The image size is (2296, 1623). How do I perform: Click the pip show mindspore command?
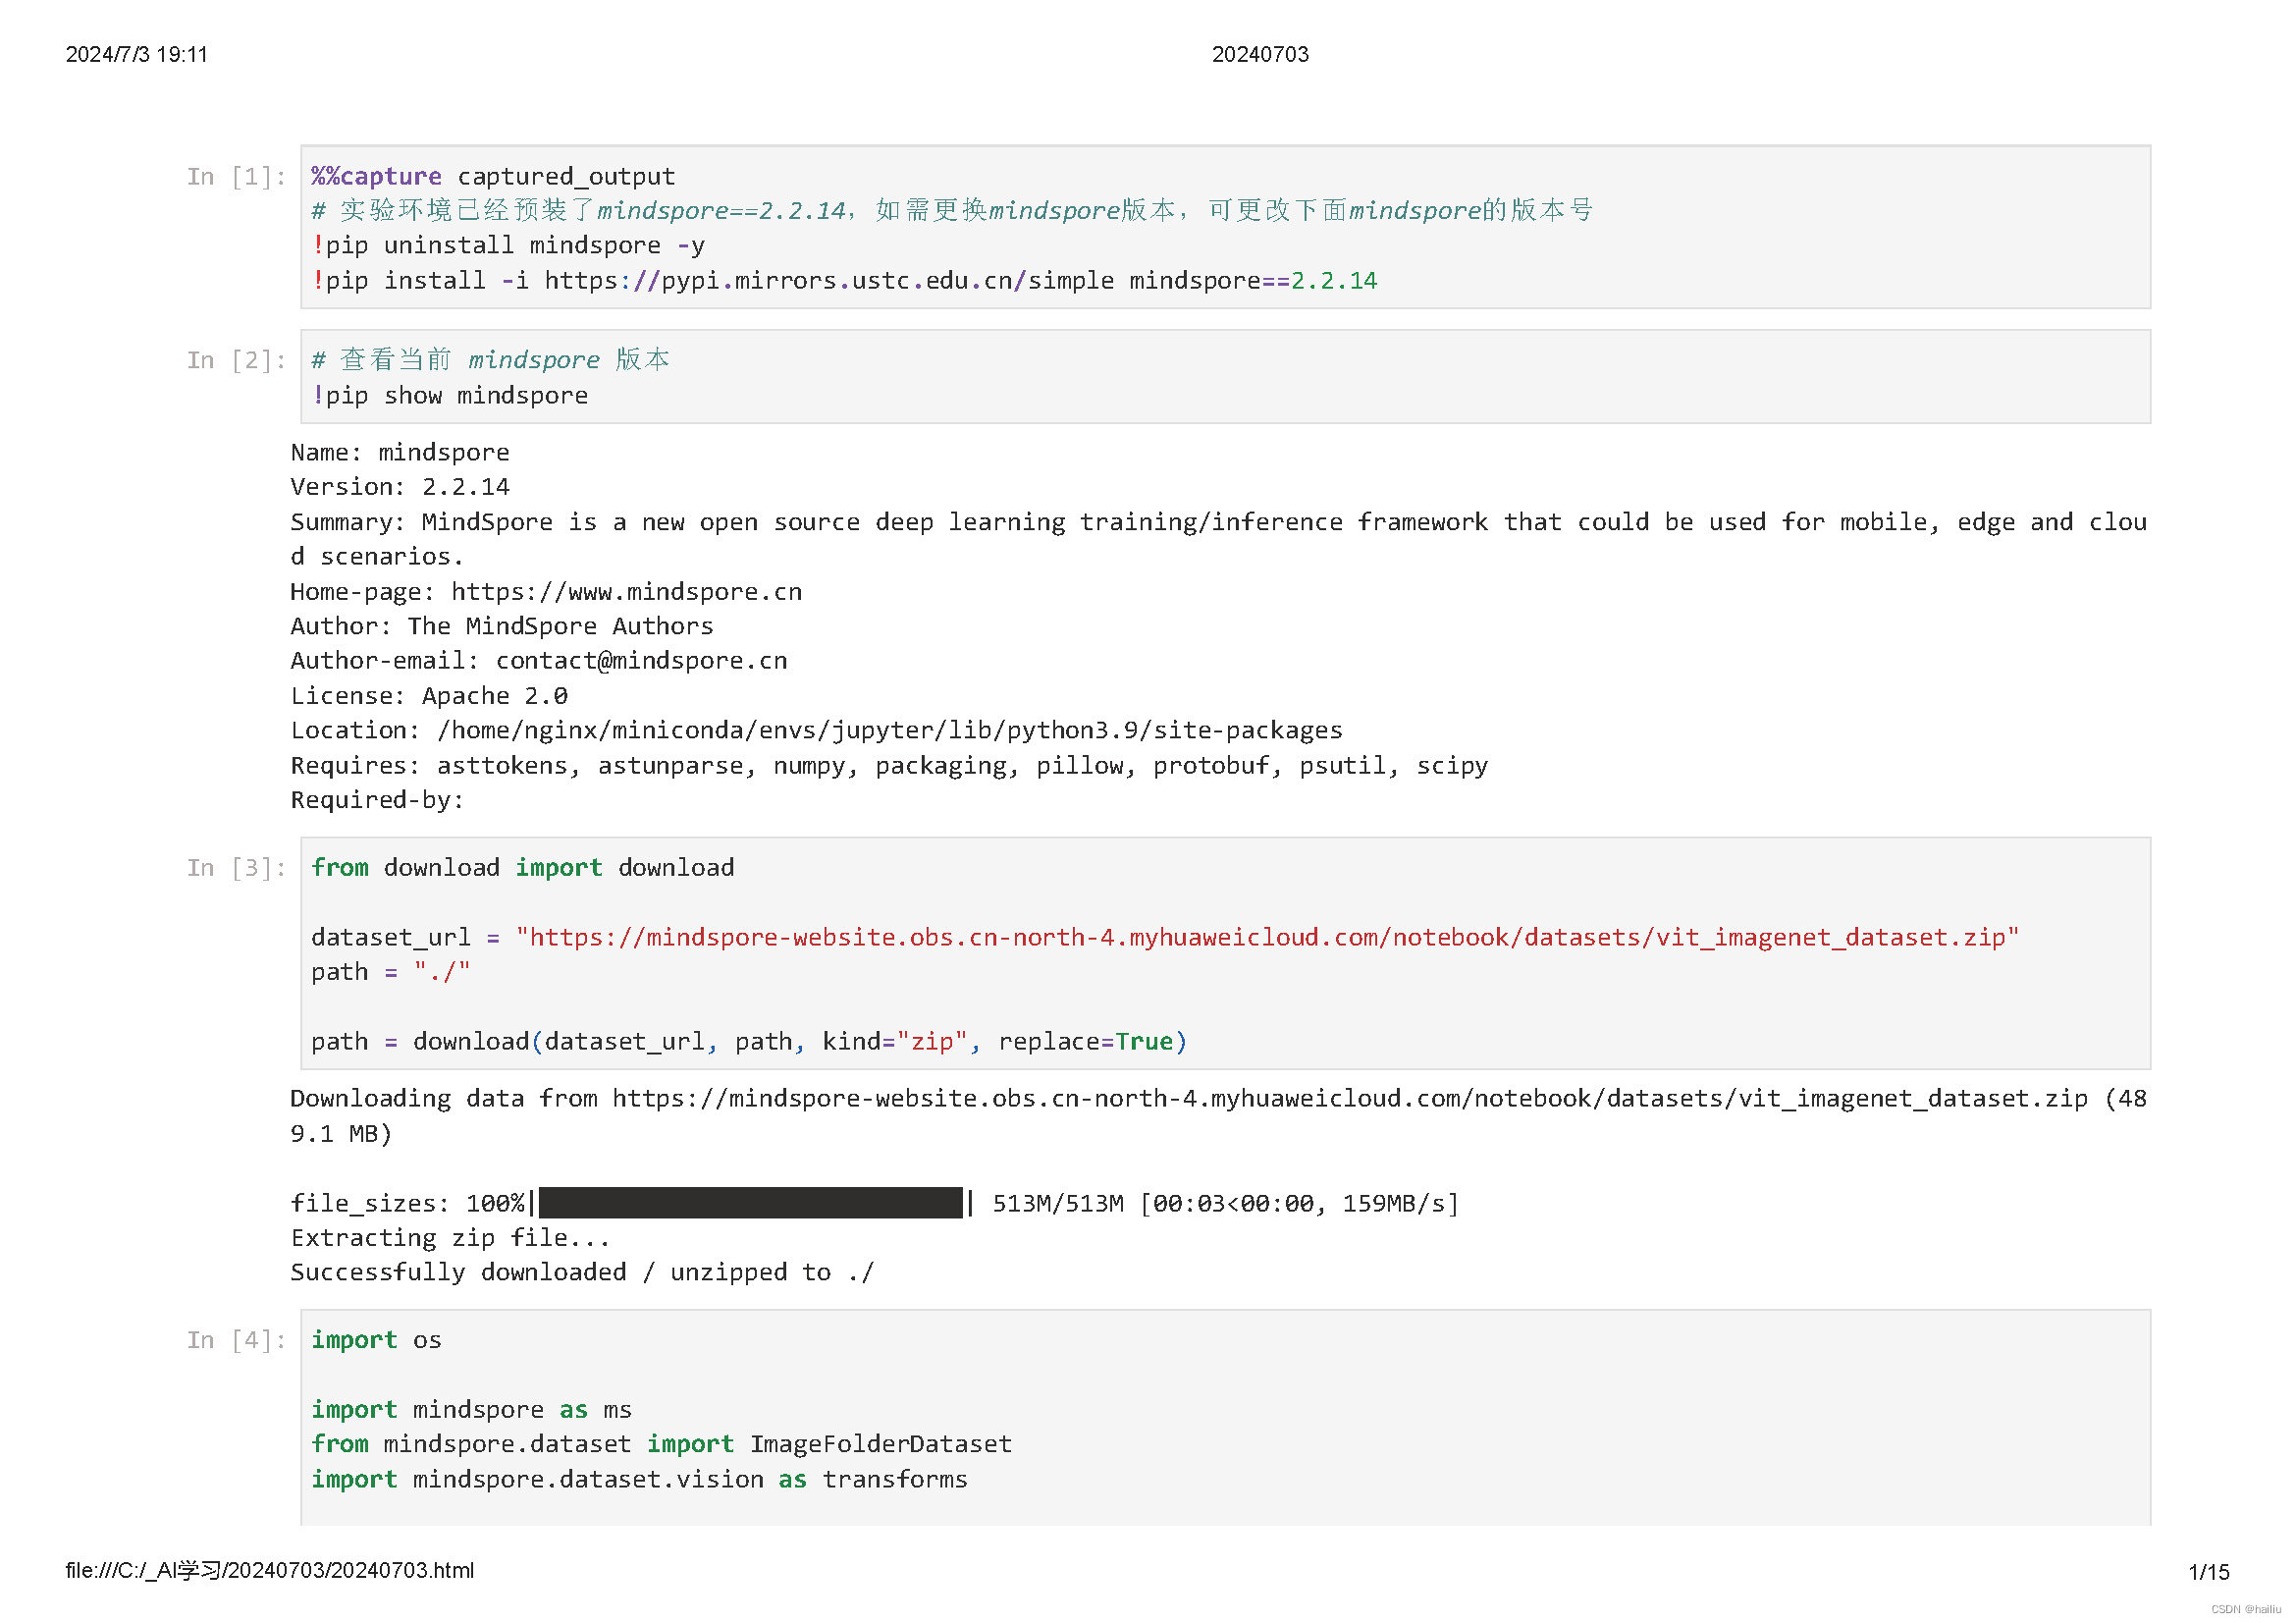point(452,396)
